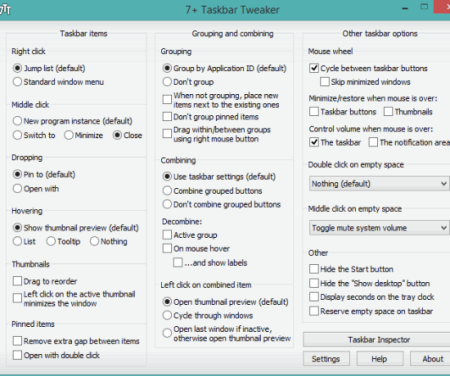Open the Taskbar Inspector
This screenshot has width=450, height=376.
click(x=377, y=340)
